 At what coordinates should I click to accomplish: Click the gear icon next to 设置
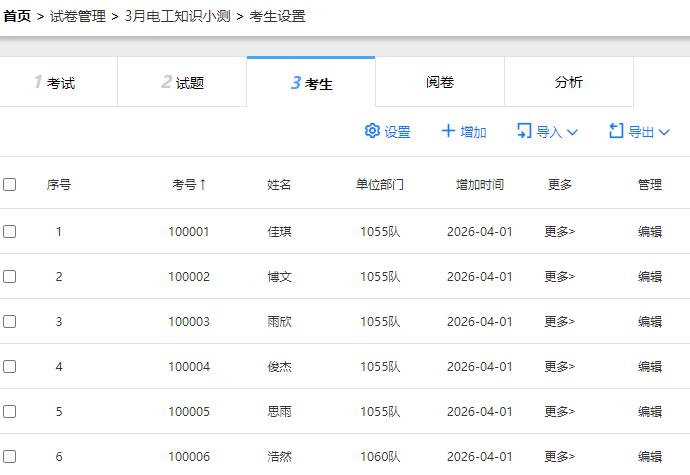coord(372,131)
